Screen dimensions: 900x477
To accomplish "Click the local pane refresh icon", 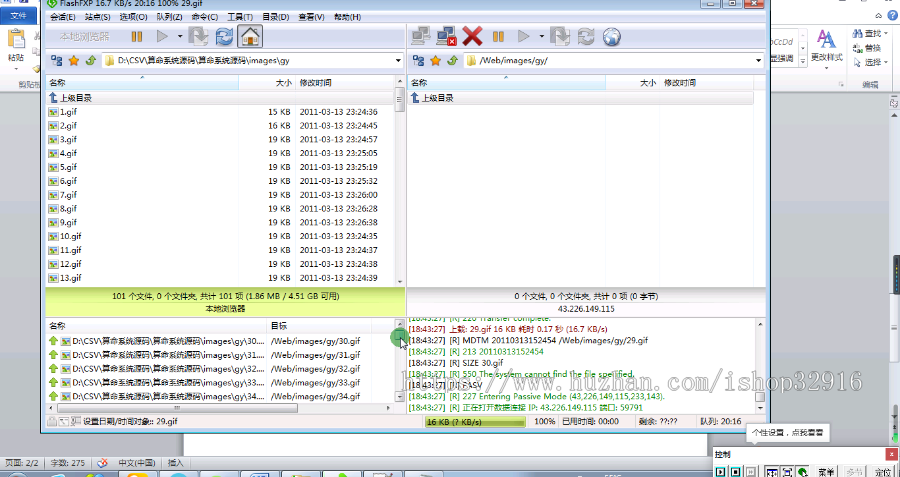I will tap(224, 37).
